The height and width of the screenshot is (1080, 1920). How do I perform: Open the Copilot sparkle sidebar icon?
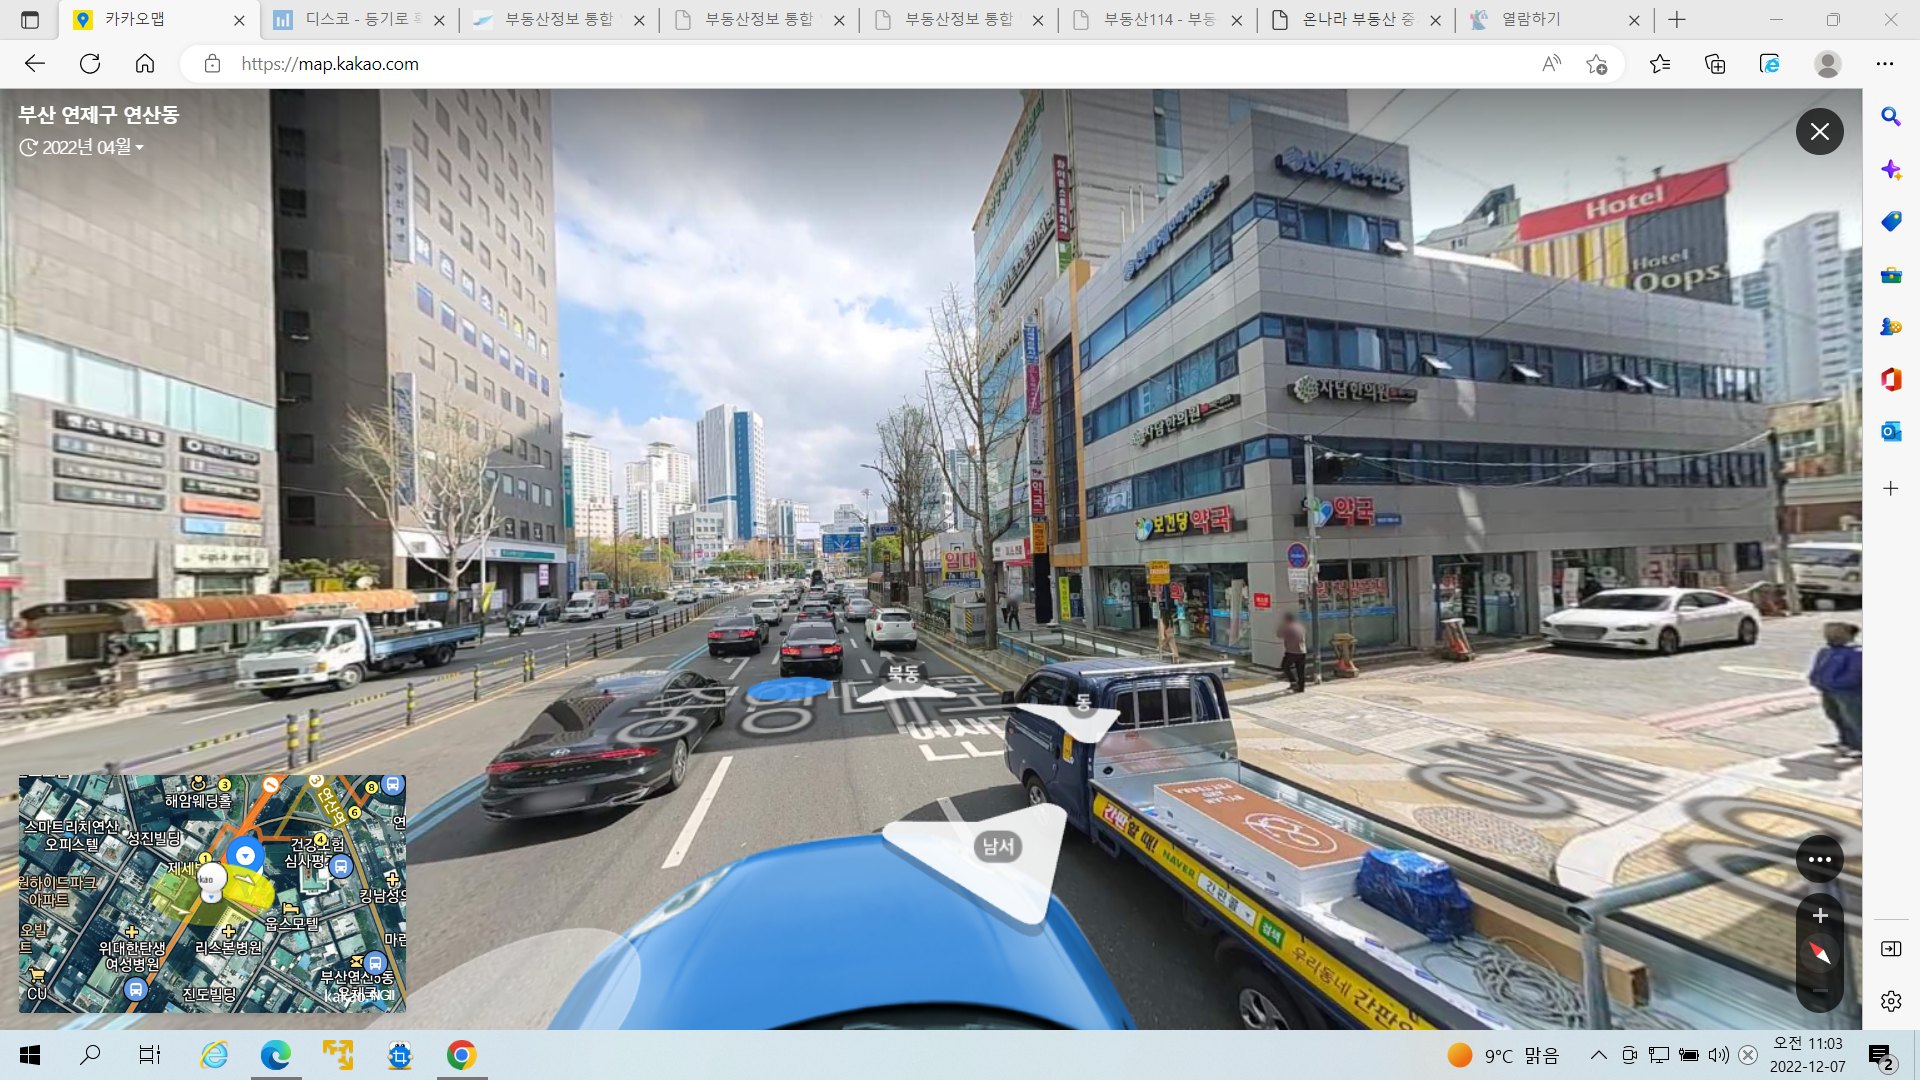[1890, 169]
